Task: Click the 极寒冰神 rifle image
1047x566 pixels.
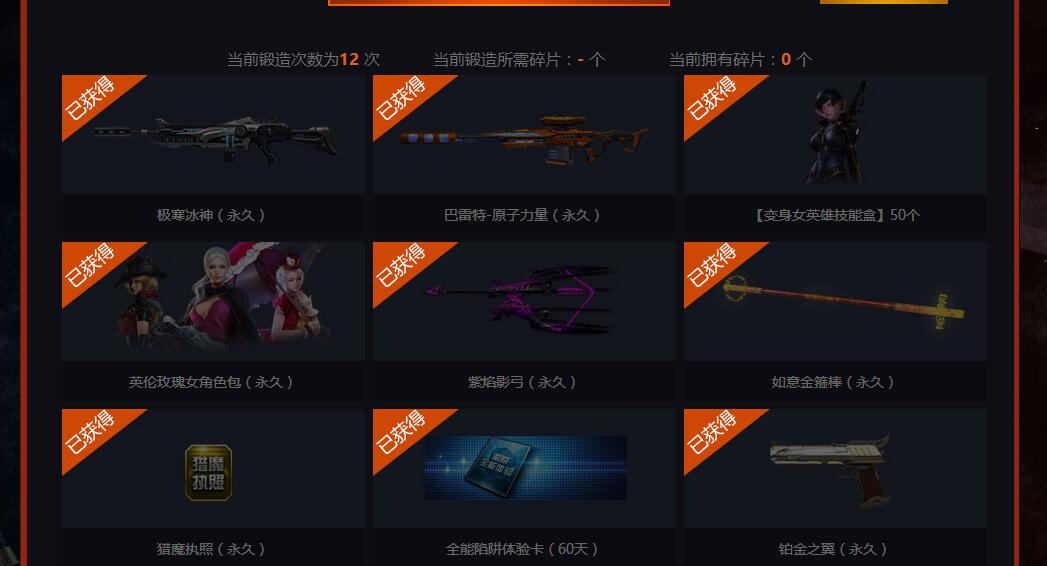Action: (x=216, y=140)
